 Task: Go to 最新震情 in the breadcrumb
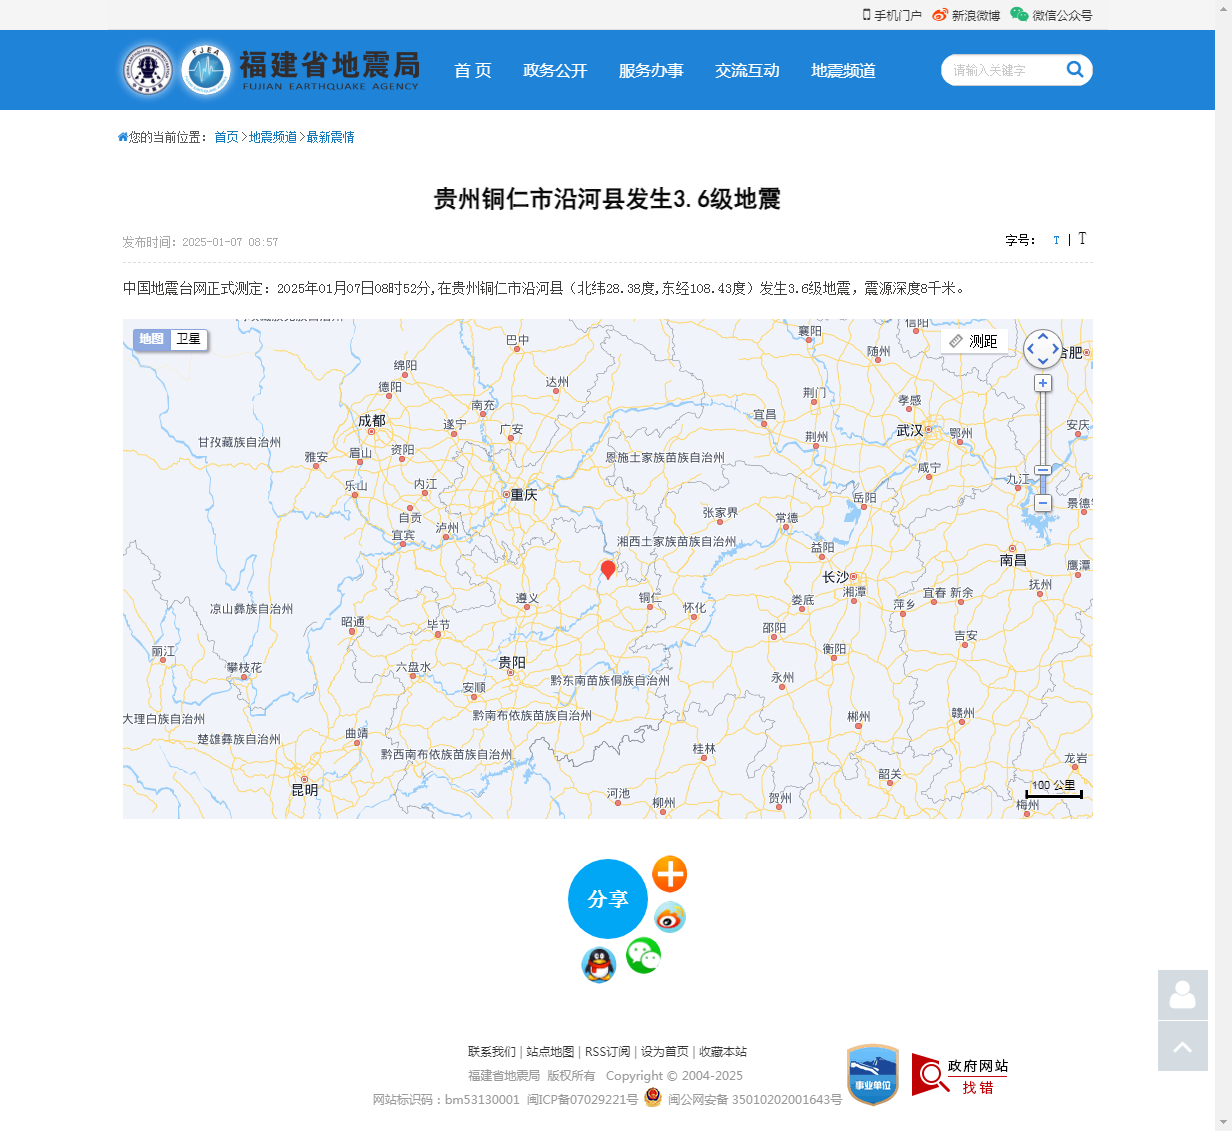pos(330,137)
